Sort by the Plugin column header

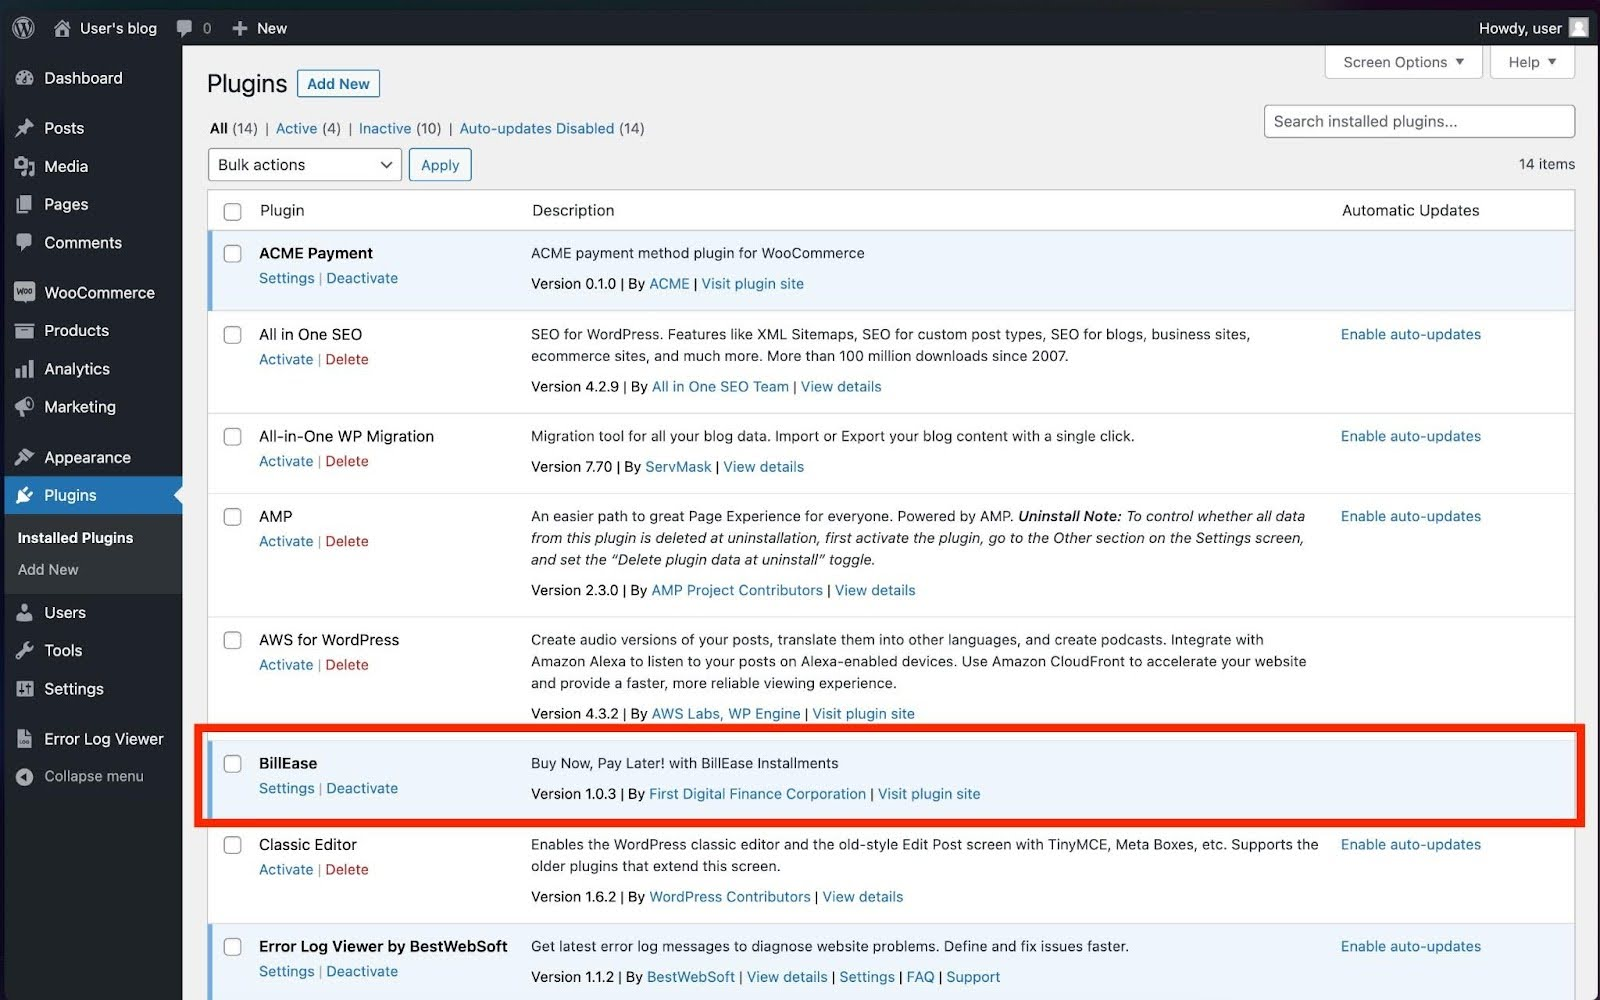pos(282,210)
